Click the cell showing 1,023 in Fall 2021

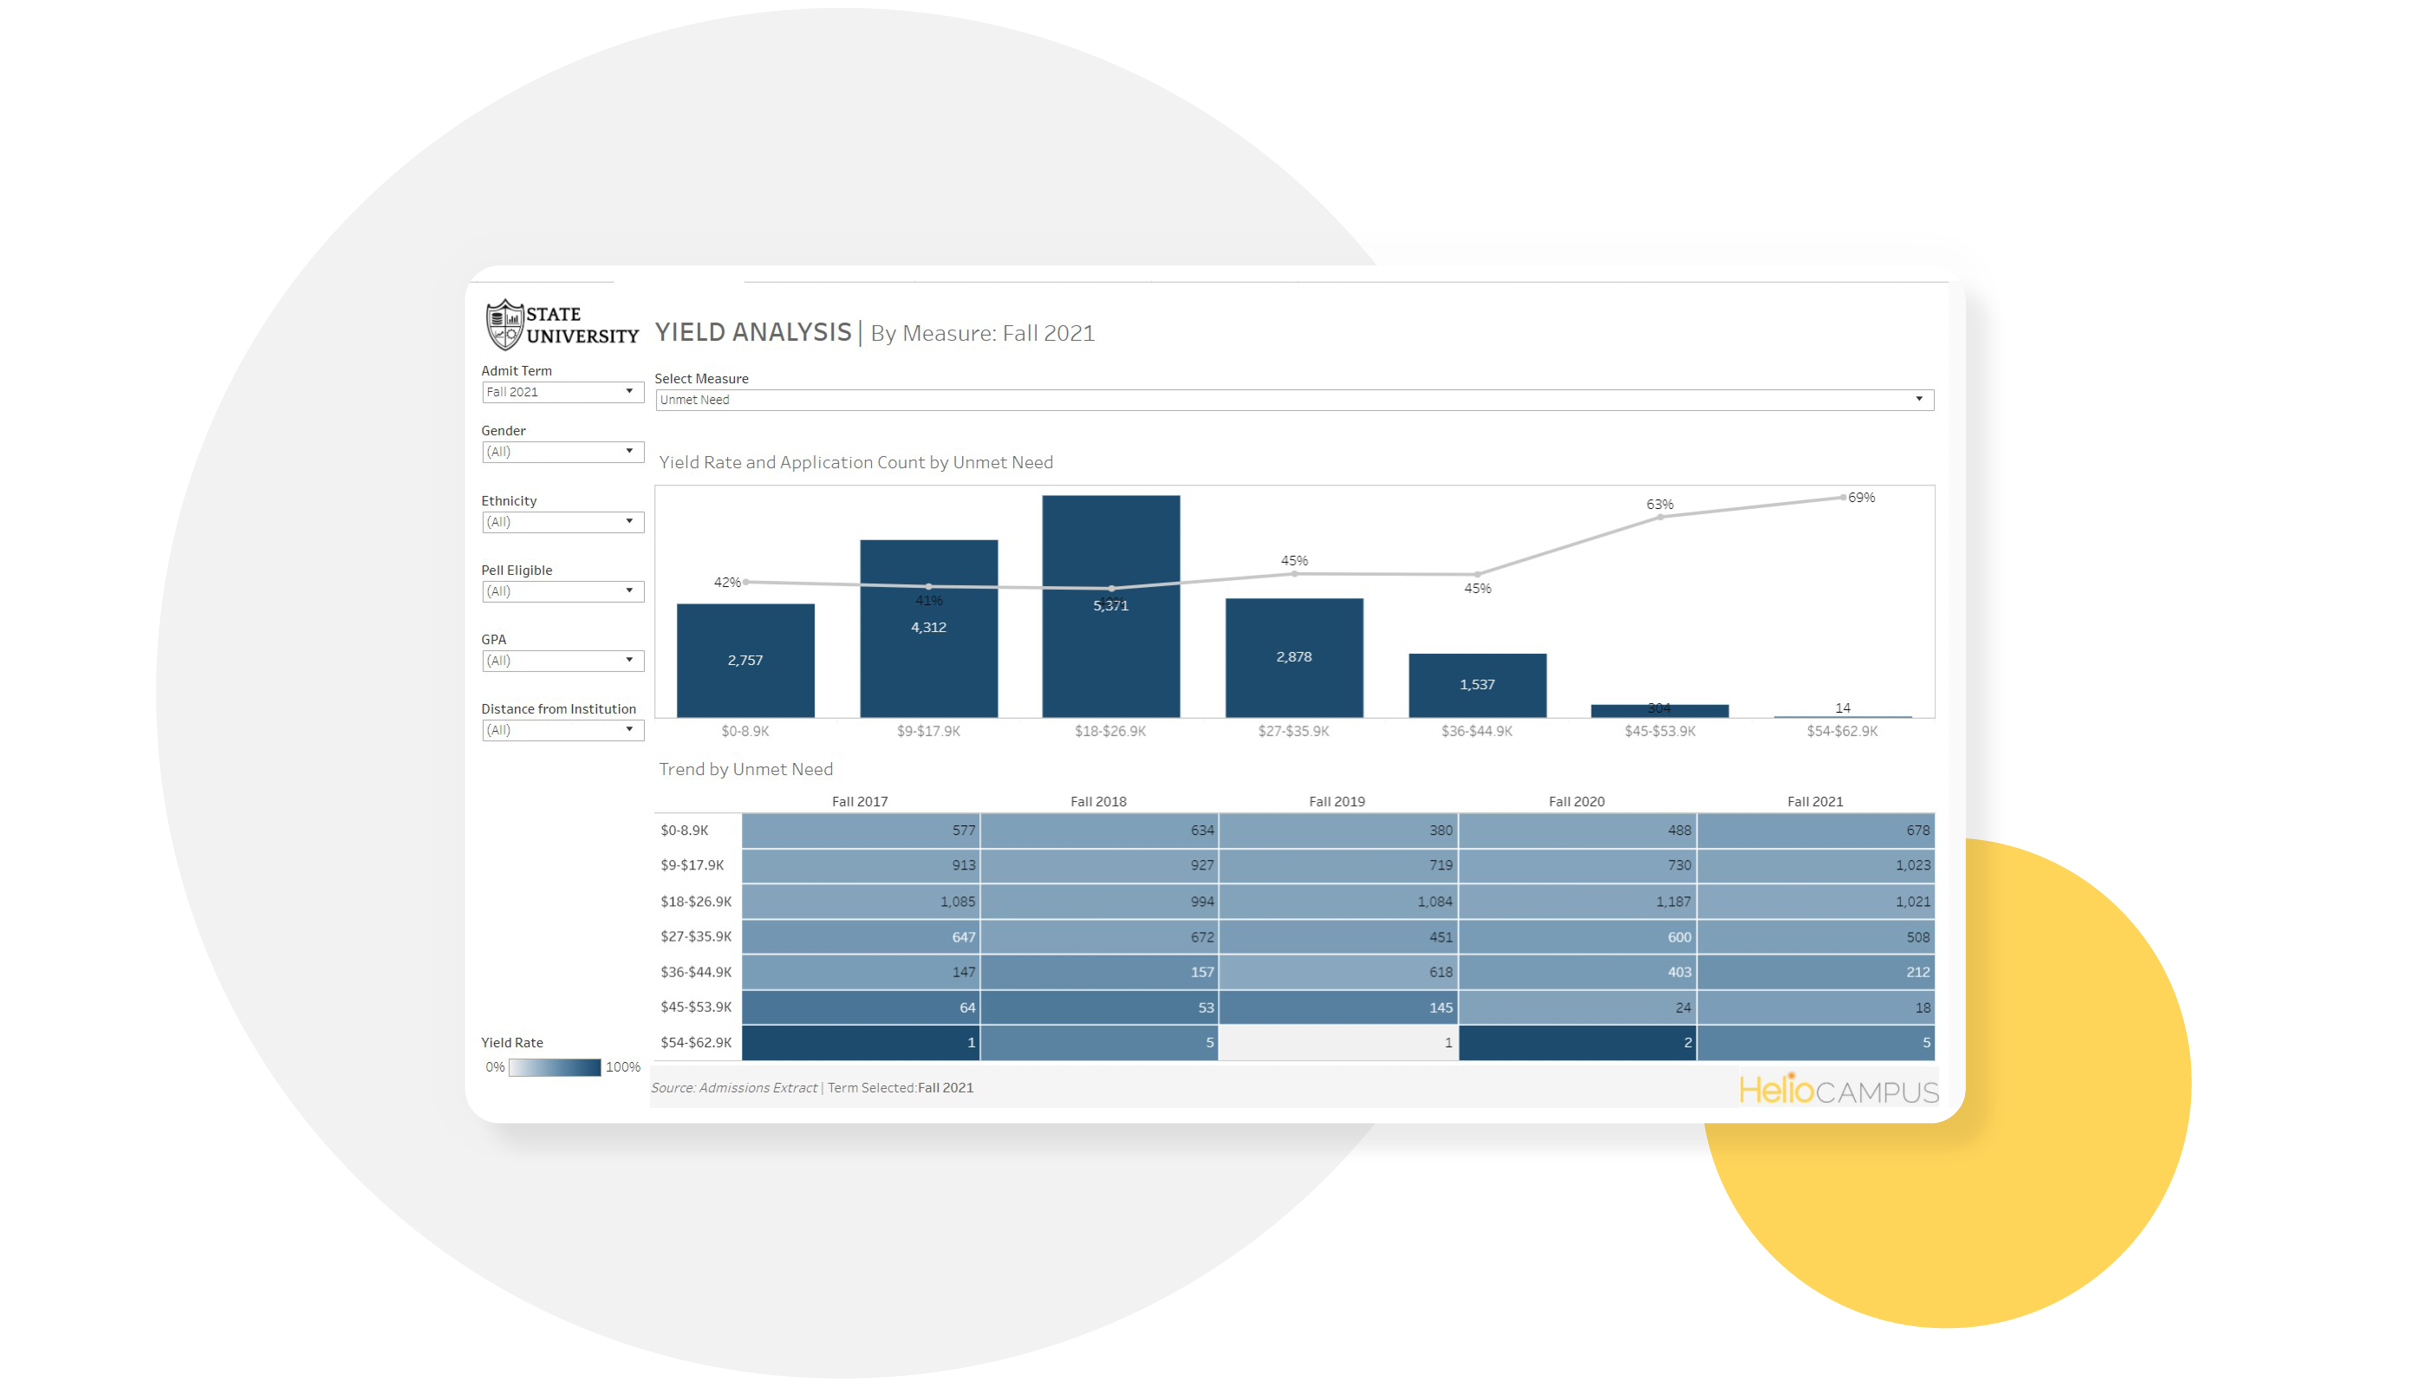tap(1816, 866)
